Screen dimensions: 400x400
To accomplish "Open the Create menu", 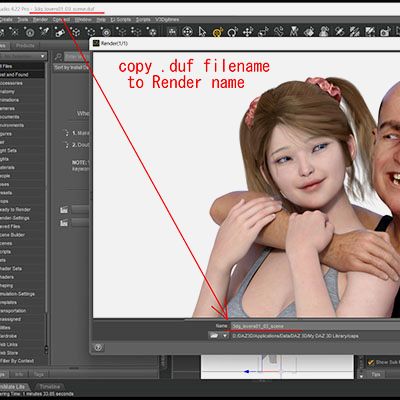I will tap(6, 20).
